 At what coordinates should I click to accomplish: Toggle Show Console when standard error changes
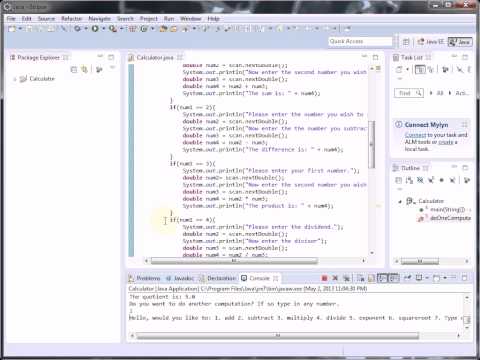[x=394, y=278]
